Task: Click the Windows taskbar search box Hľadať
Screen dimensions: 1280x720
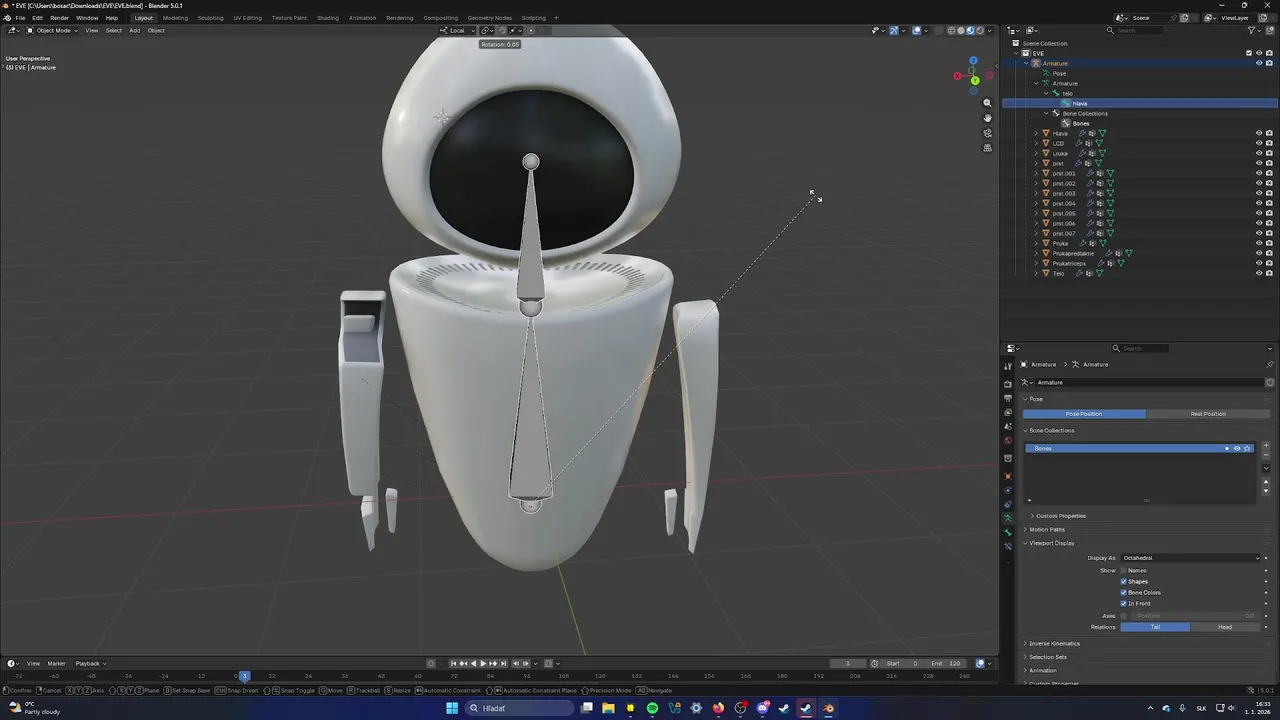Action: [x=519, y=708]
